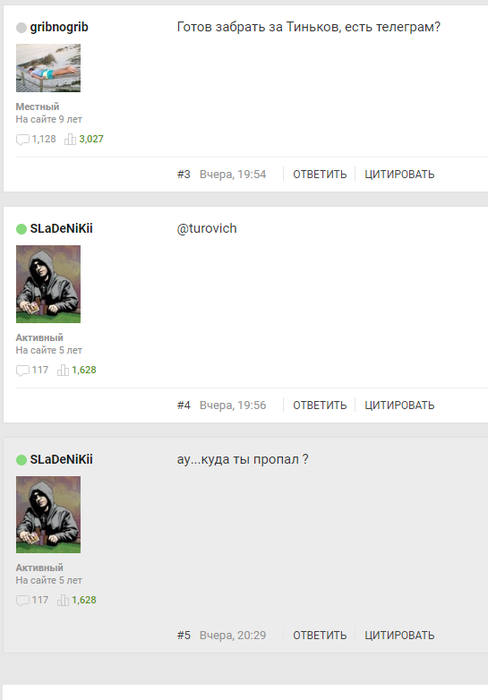Open the #5 post permalink number

[x=184, y=635]
